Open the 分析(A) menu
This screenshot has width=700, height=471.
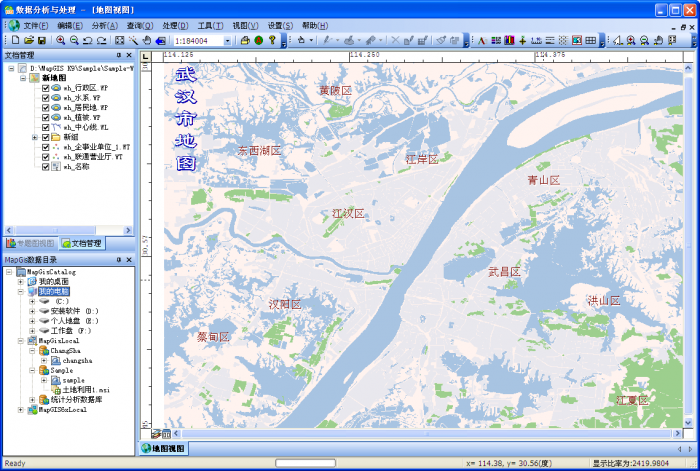pyautogui.click(x=104, y=25)
